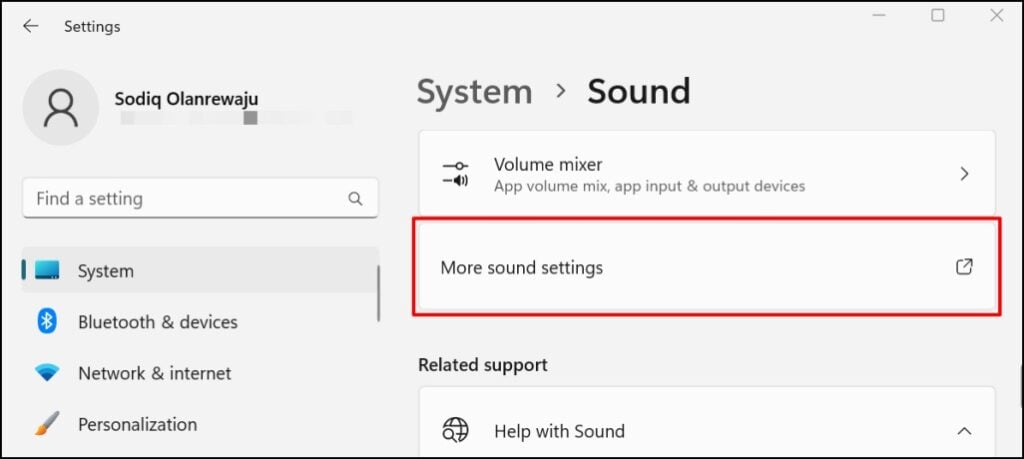Click the System monitor icon in sidebar
The width and height of the screenshot is (1024, 459).
point(47,271)
